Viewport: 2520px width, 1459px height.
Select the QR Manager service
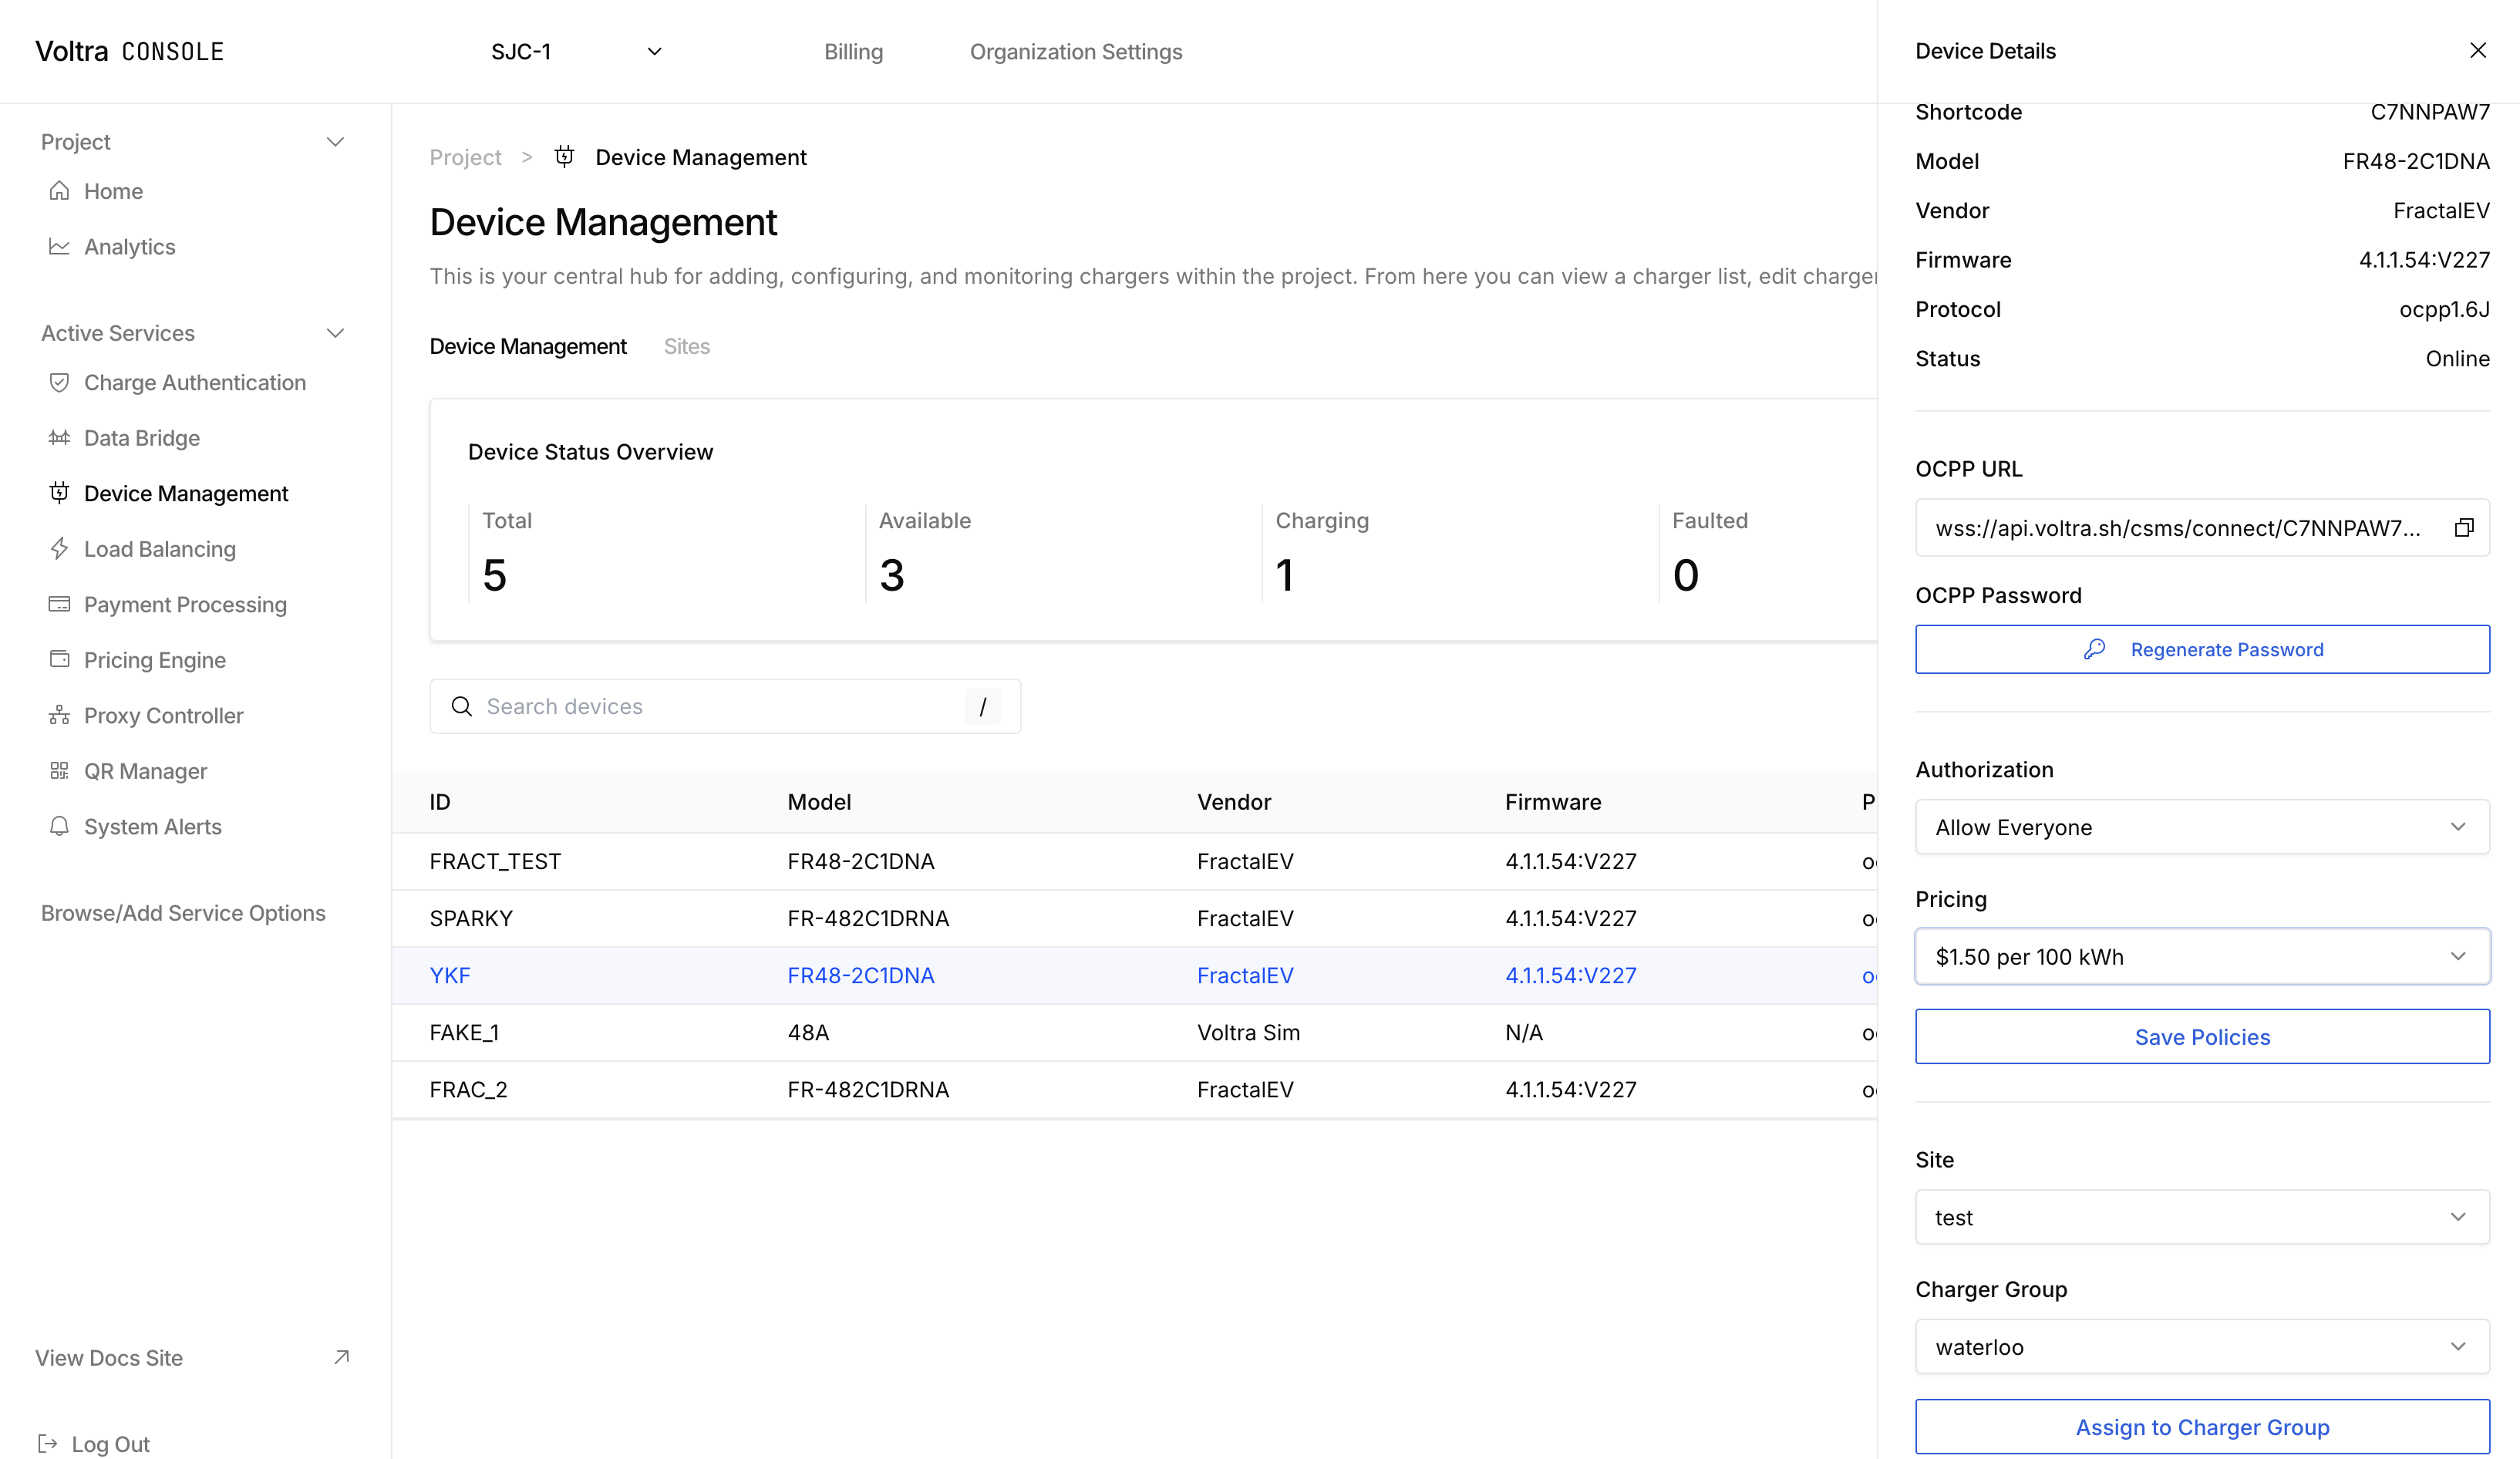[145, 770]
